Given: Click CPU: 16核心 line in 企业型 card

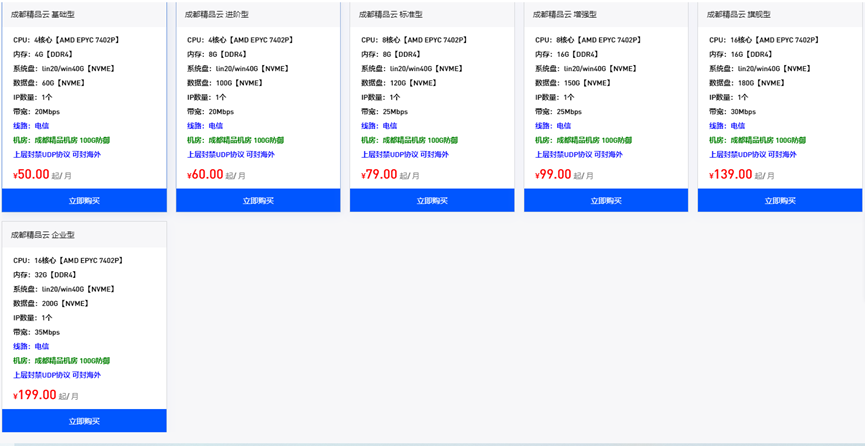Looking at the screenshot, I should click(x=68, y=261).
